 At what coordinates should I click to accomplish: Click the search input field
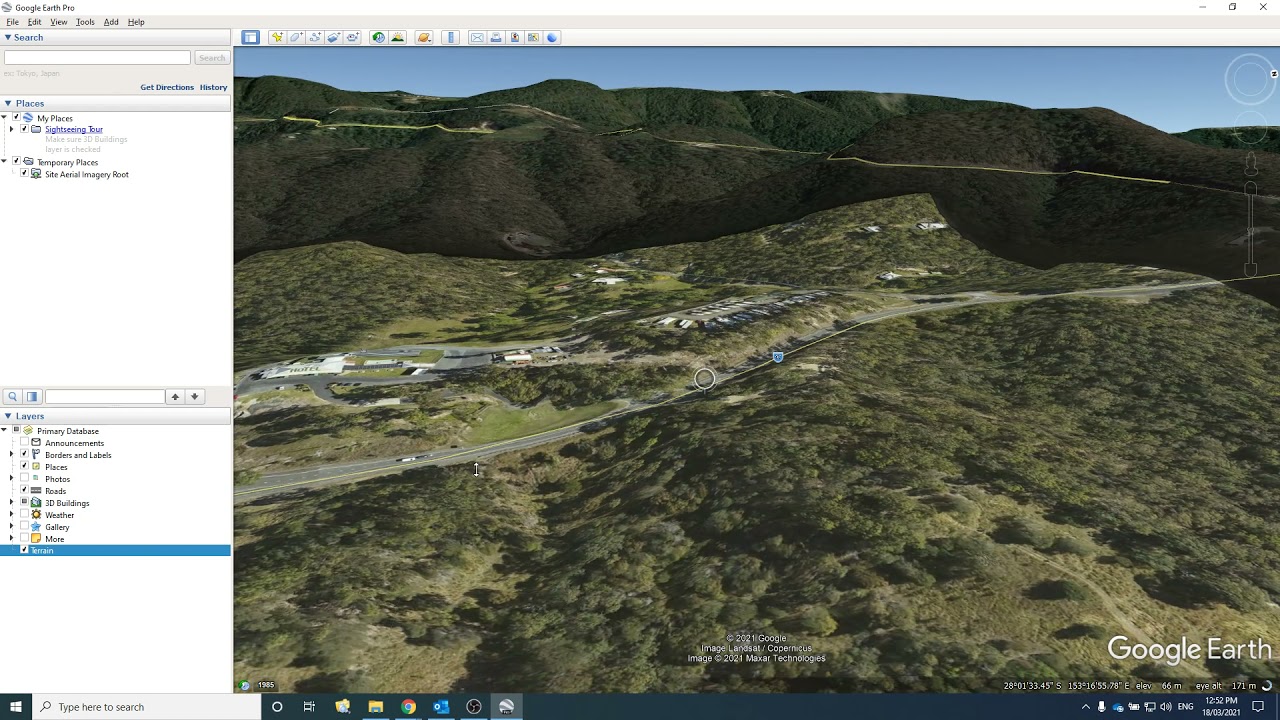[x=97, y=58]
